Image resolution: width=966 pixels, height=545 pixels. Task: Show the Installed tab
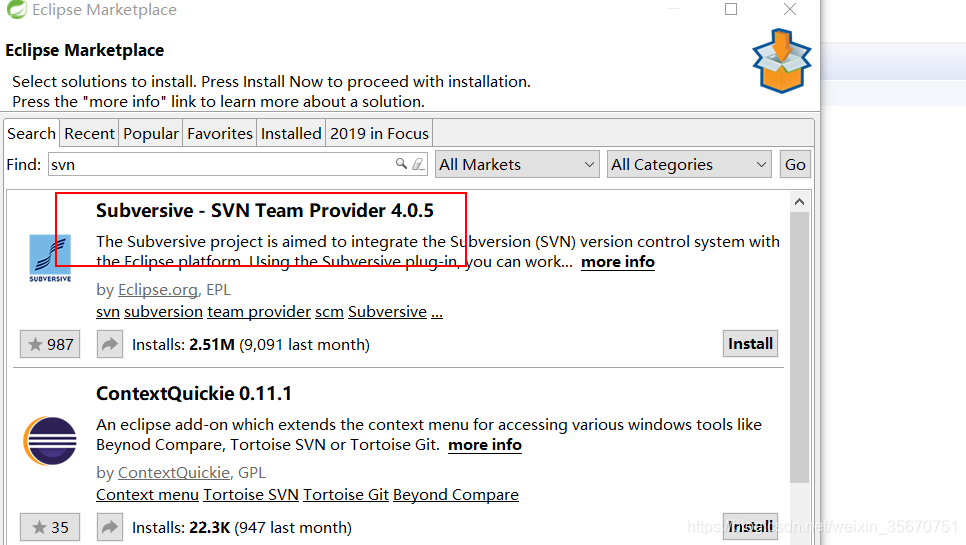[x=291, y=134]
